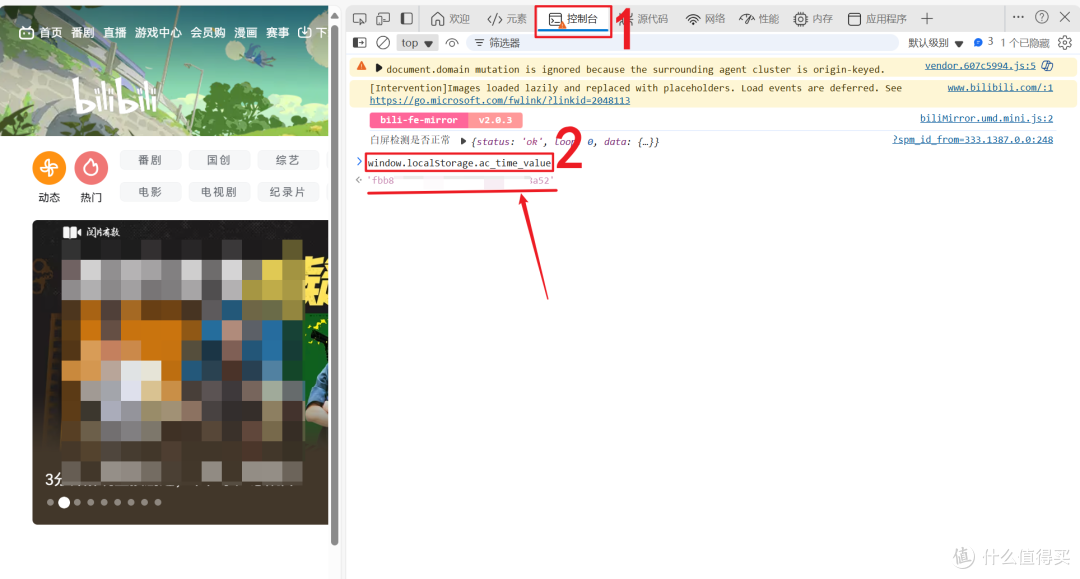
Task: Clear the console with the circle-slash icon
Action: coord(383,43)
